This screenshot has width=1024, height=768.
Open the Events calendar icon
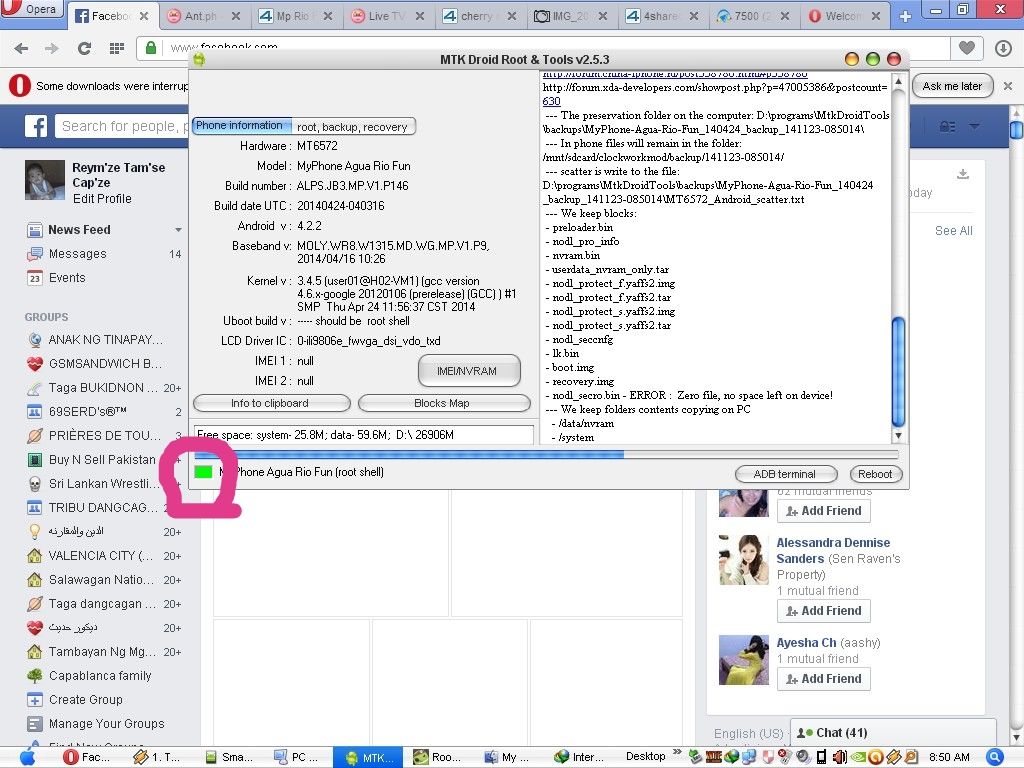[x=34, y=278]
